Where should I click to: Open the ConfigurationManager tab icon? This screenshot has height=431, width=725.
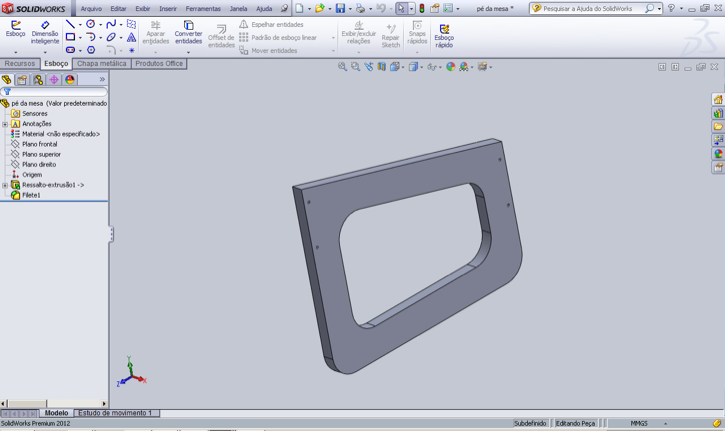[38, 80]
